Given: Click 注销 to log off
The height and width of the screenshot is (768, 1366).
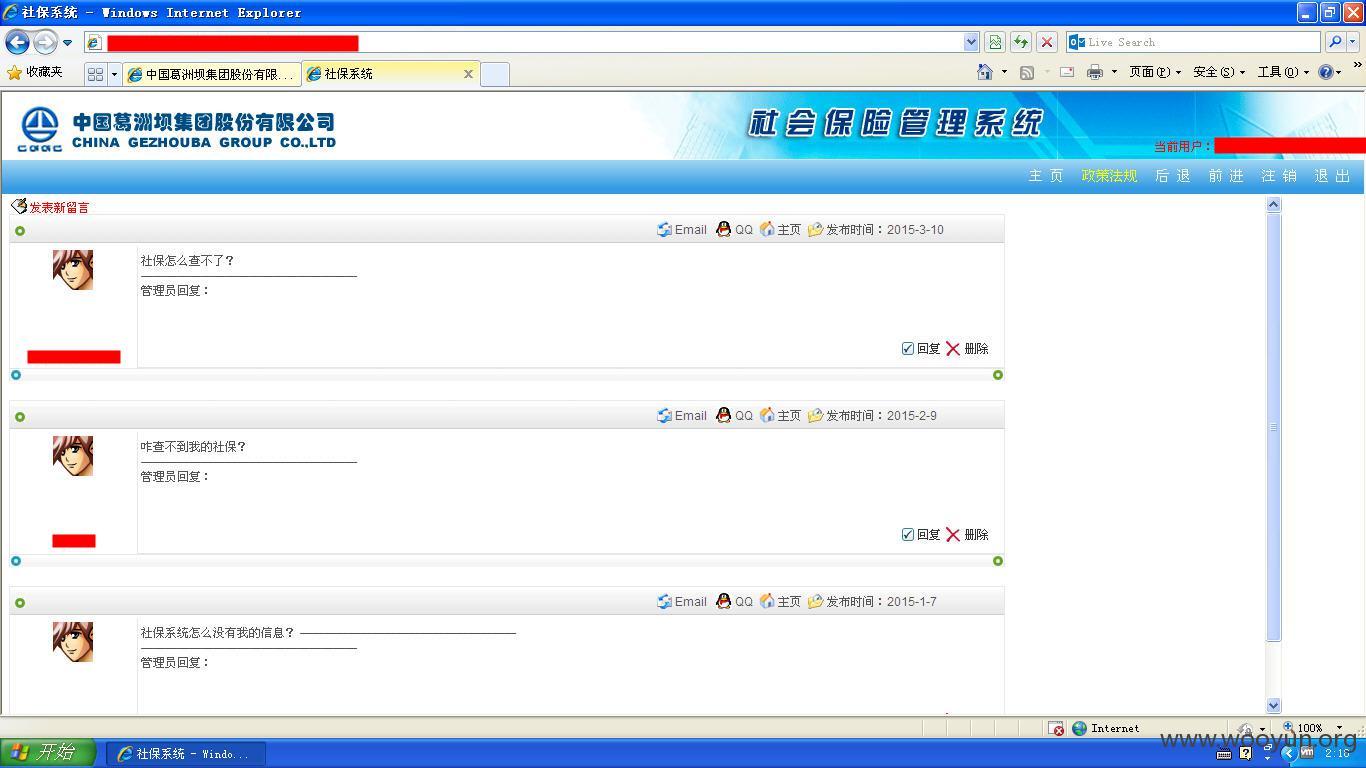Looking at the screenshot, I should (1279, 176).
